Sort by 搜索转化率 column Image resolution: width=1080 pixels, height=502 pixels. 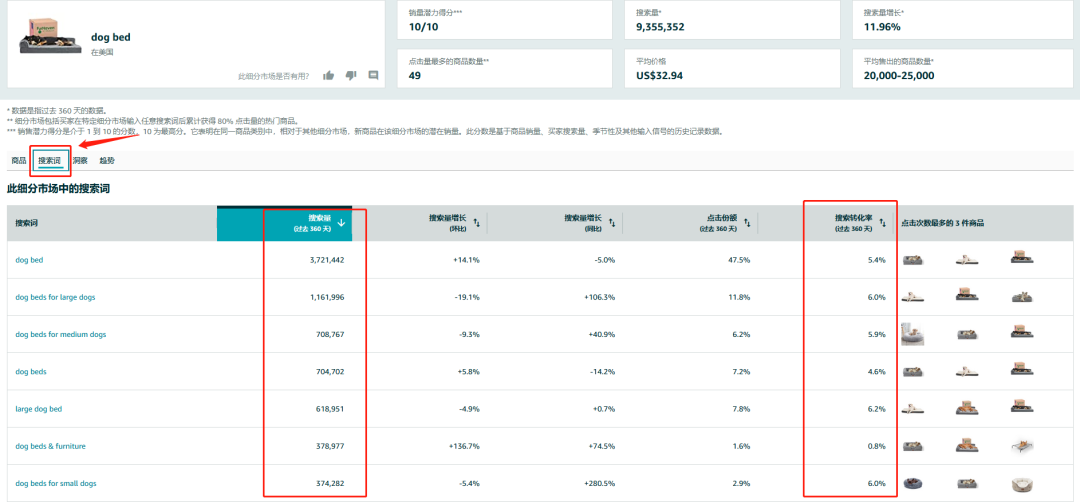(882, 223)
